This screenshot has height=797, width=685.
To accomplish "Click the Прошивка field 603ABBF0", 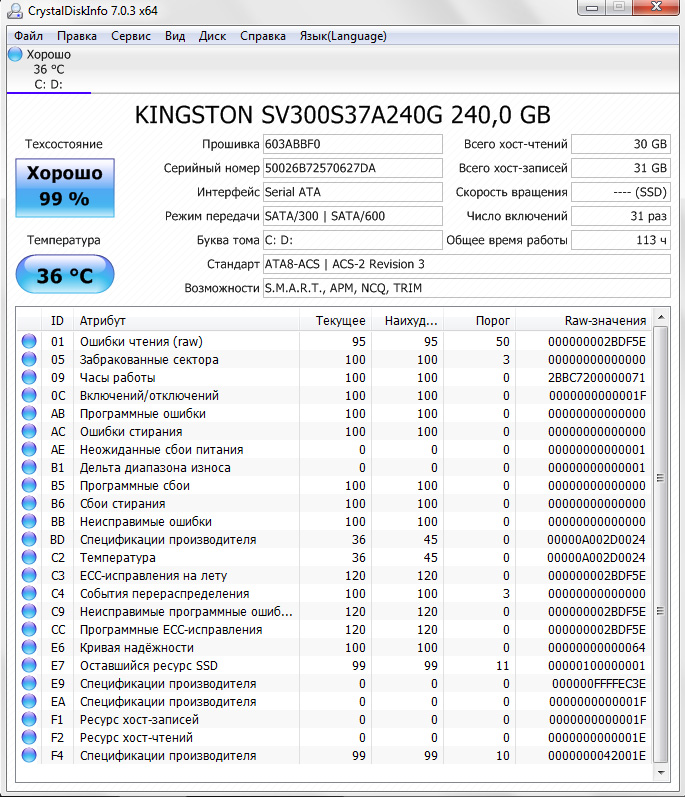I will pyautogui.click(x=353, y=144).
